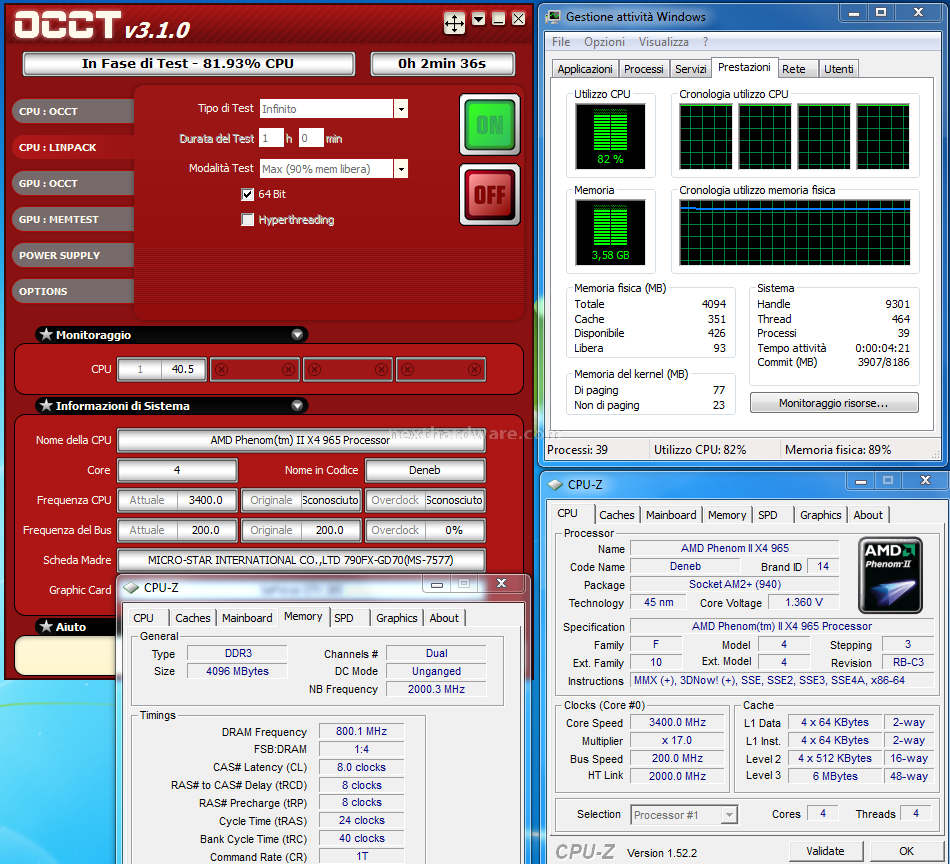Open Caches tab in the CPU-Z CPU-tab window
950x864 pixels.
(x=616, y=515)
